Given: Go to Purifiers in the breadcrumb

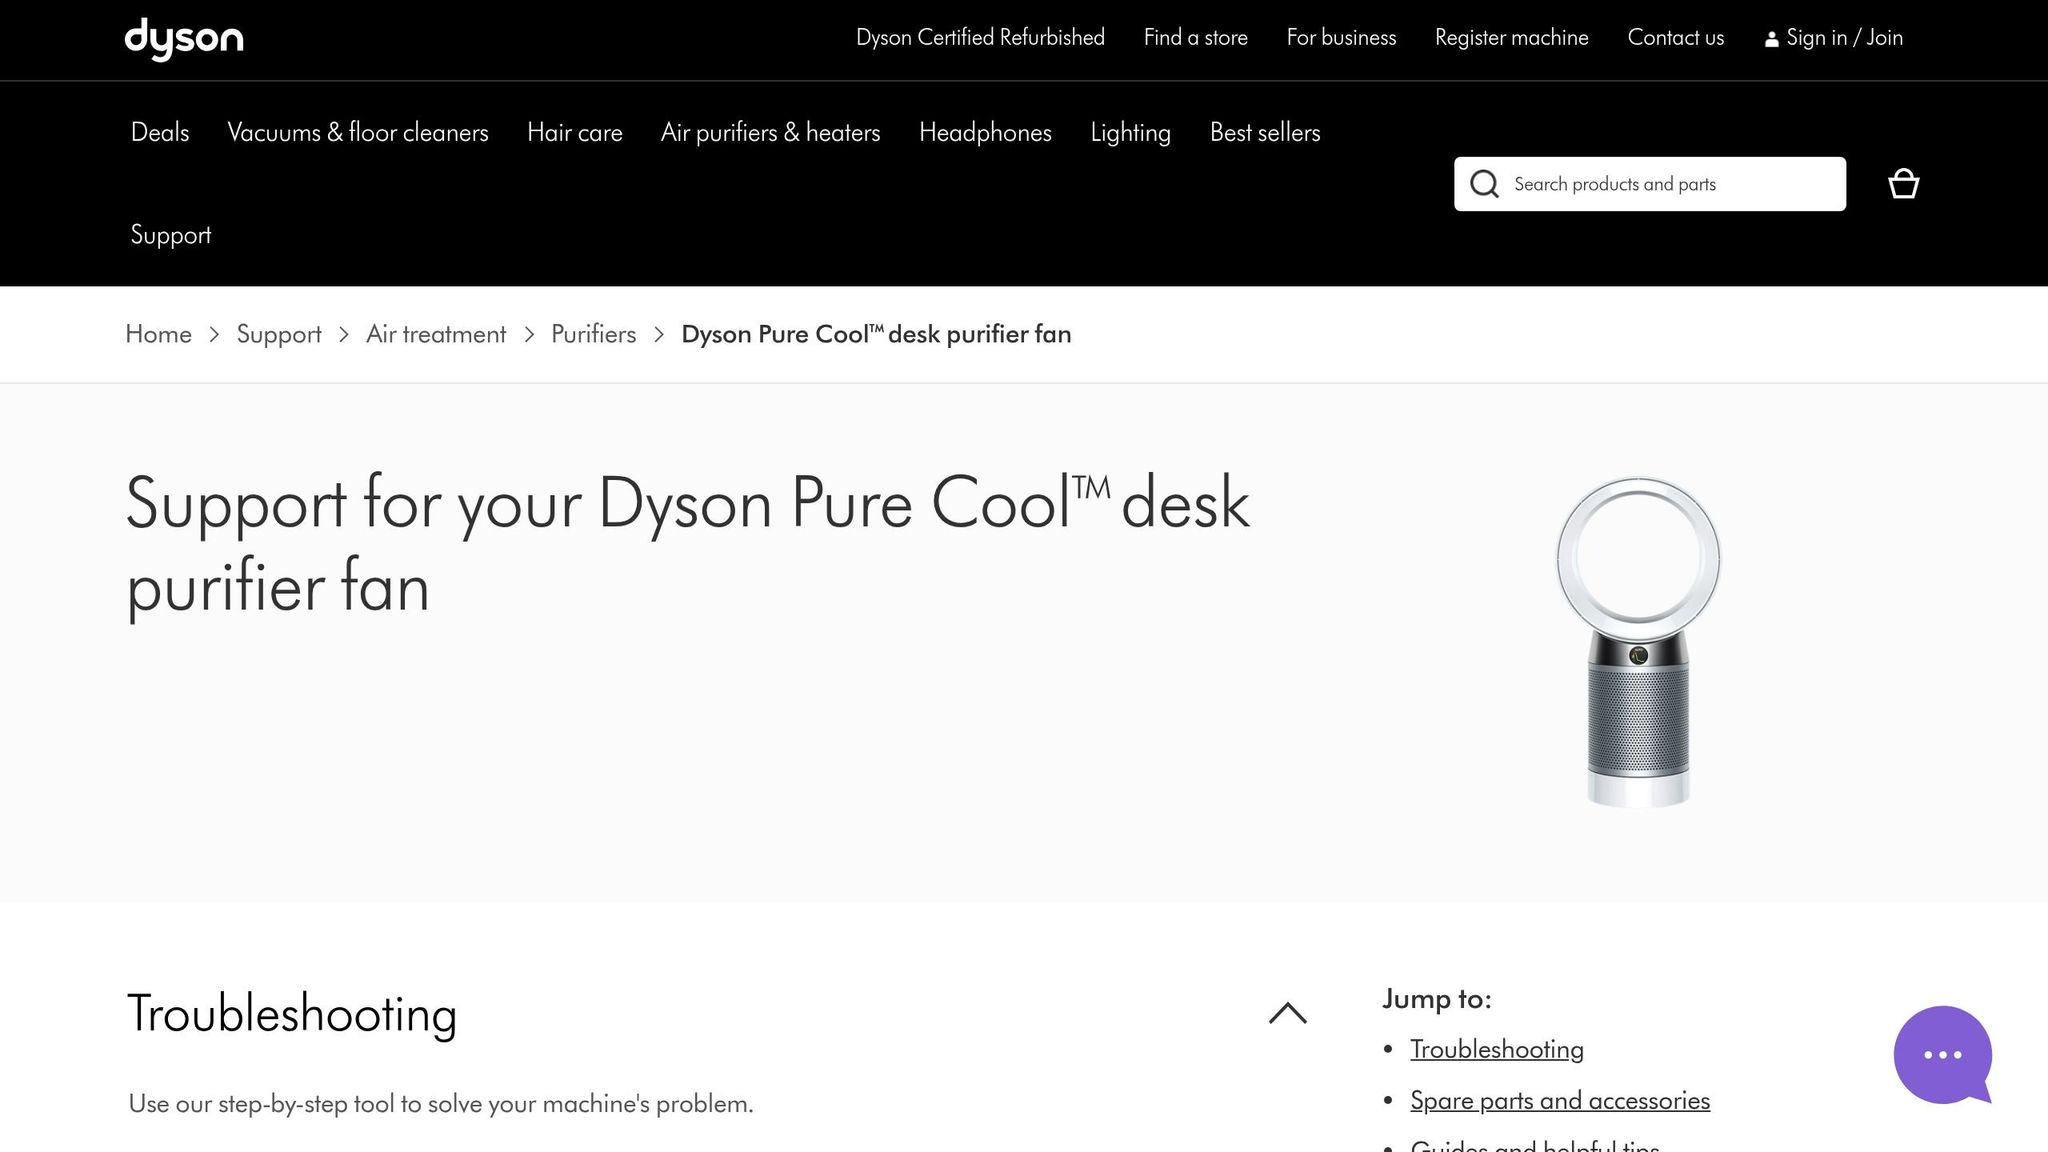Looking at the screenshot, I should tap(593, 334).
